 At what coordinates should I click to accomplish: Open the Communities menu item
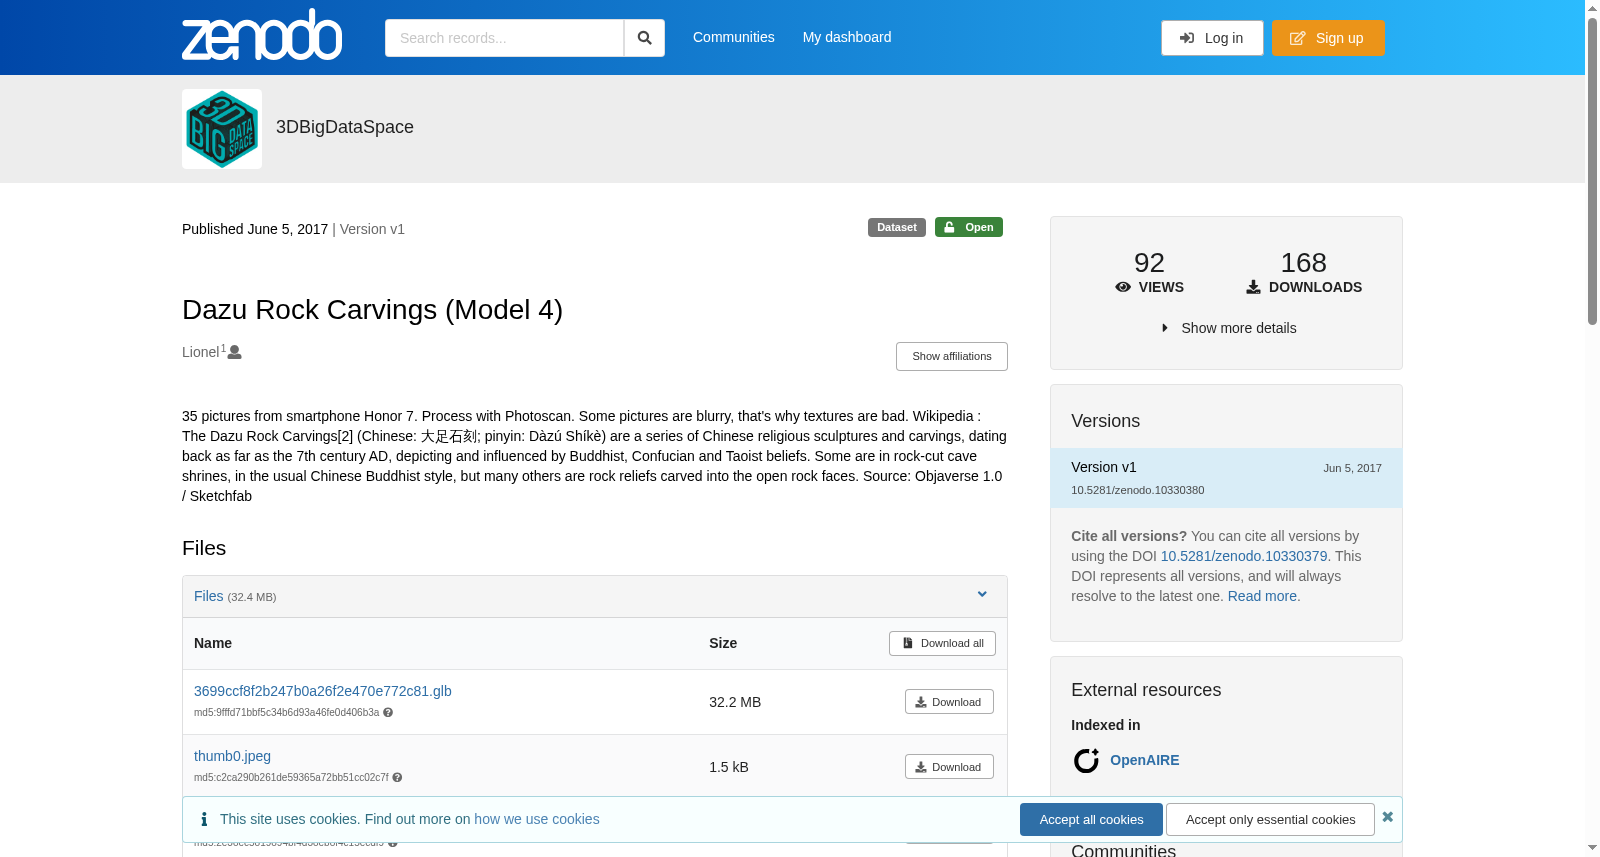pyautogui.click(x=734, y=37)
